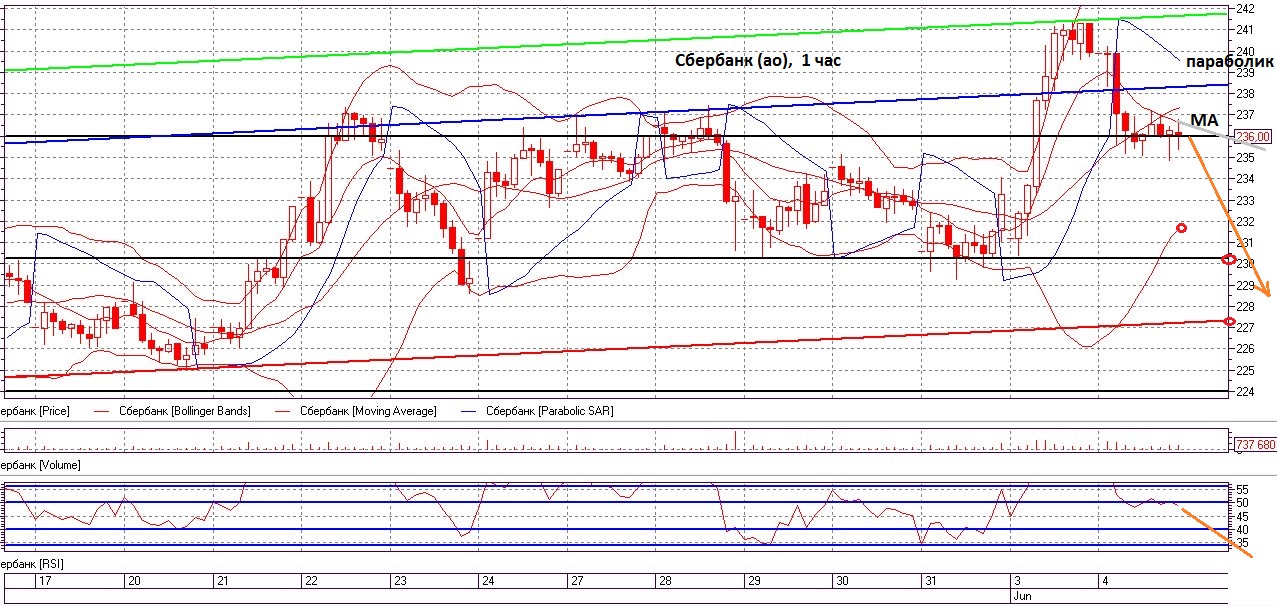Image resolution: width=1277 pixels, height=606 pixels.
Task: Click RSI scale value 35
Action: 1243,542
